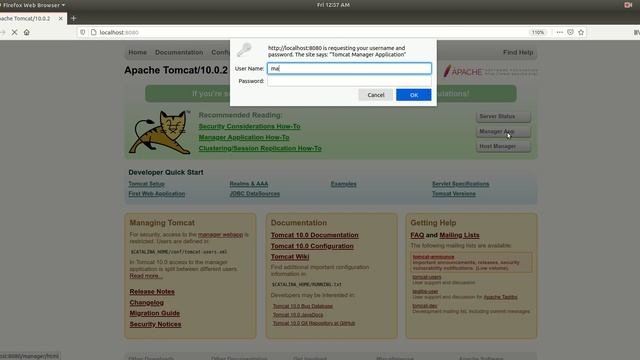Viewport: 640px width, 360px height.
Task: Open tomcat-announce mailing list link
Action: (433, 257)
